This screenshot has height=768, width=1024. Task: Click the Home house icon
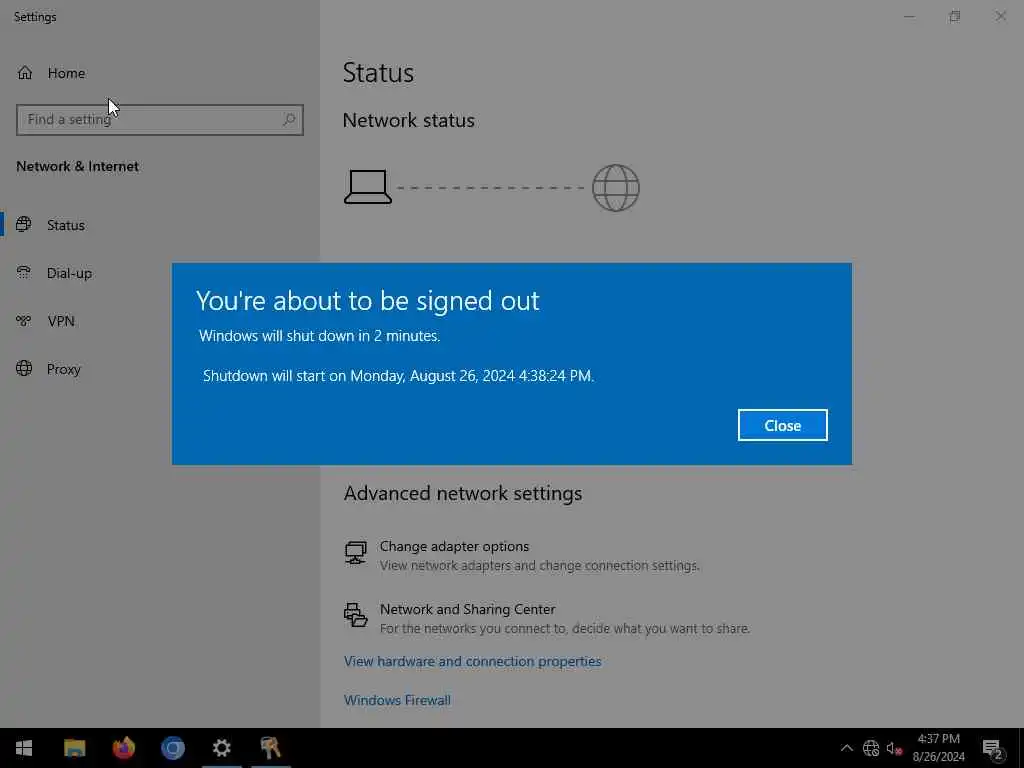point(25,73)
